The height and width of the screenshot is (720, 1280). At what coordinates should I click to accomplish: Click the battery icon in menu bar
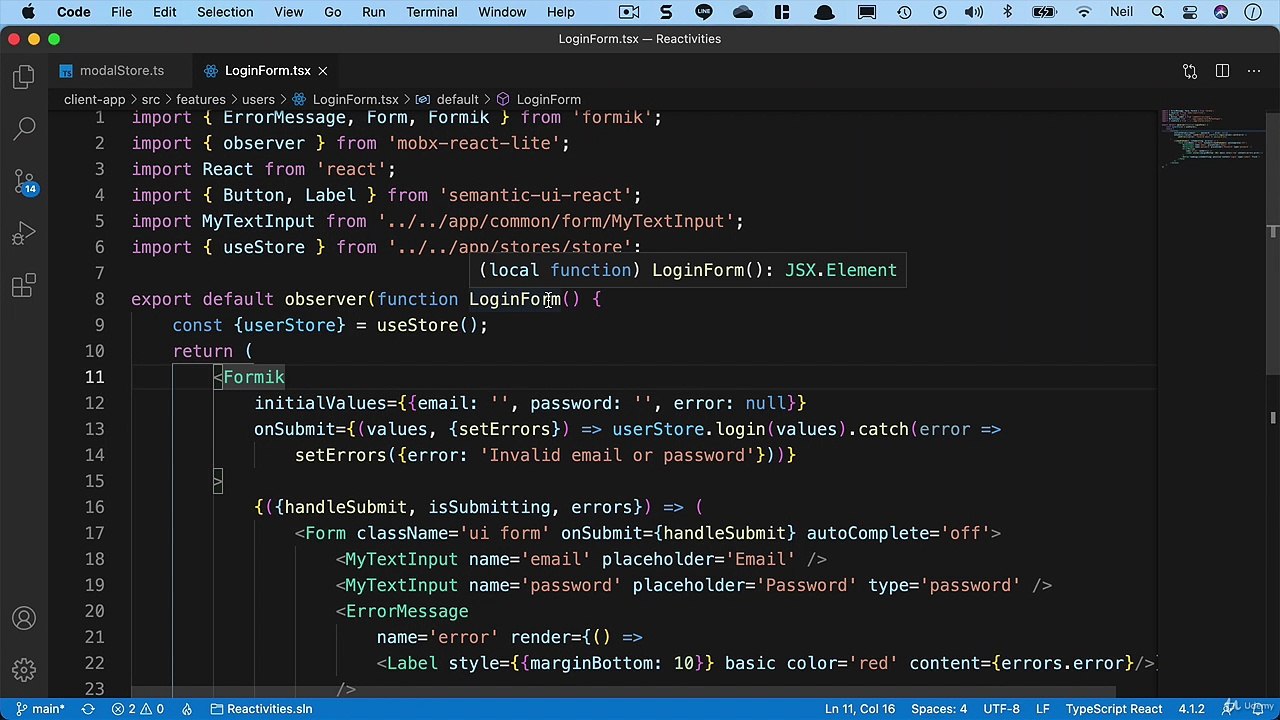point(1044,12)
